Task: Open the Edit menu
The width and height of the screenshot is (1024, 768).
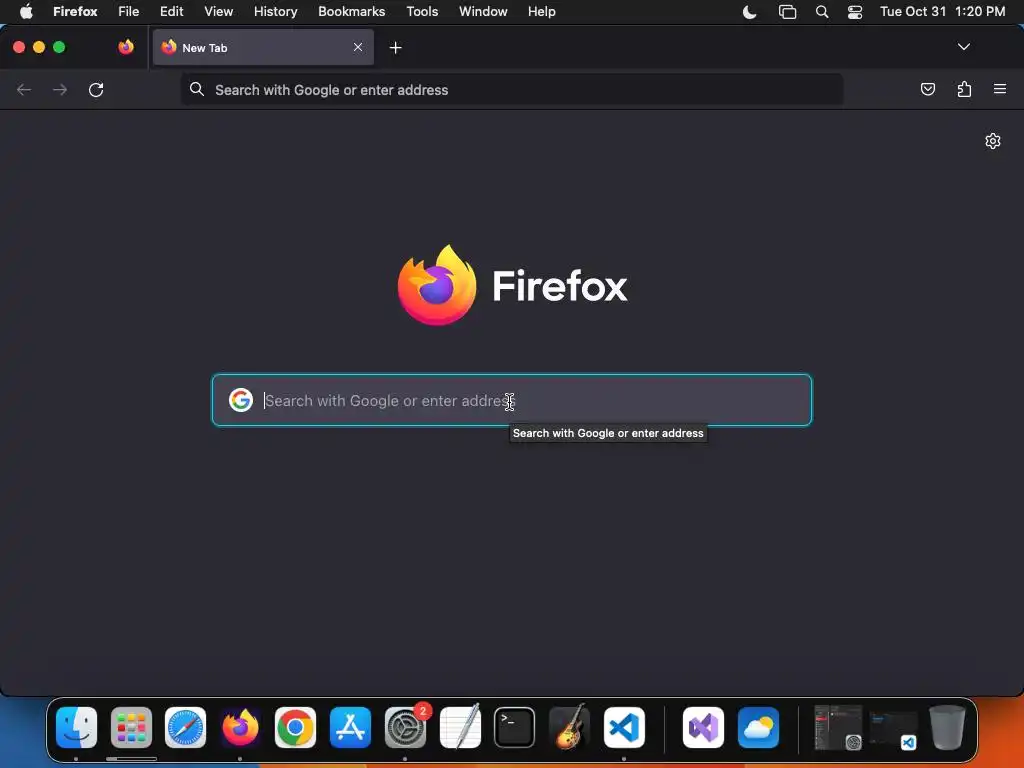Action: [172, 11]
